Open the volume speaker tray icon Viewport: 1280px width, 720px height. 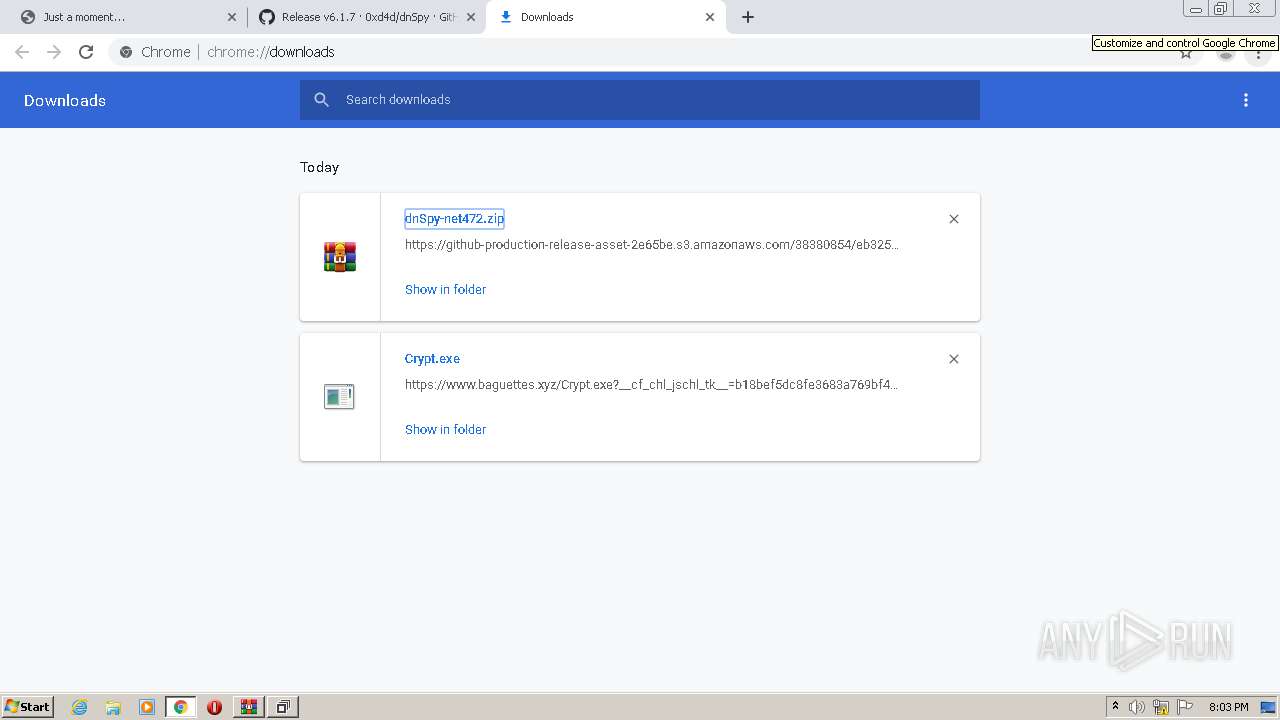(x=1137, y=707)
